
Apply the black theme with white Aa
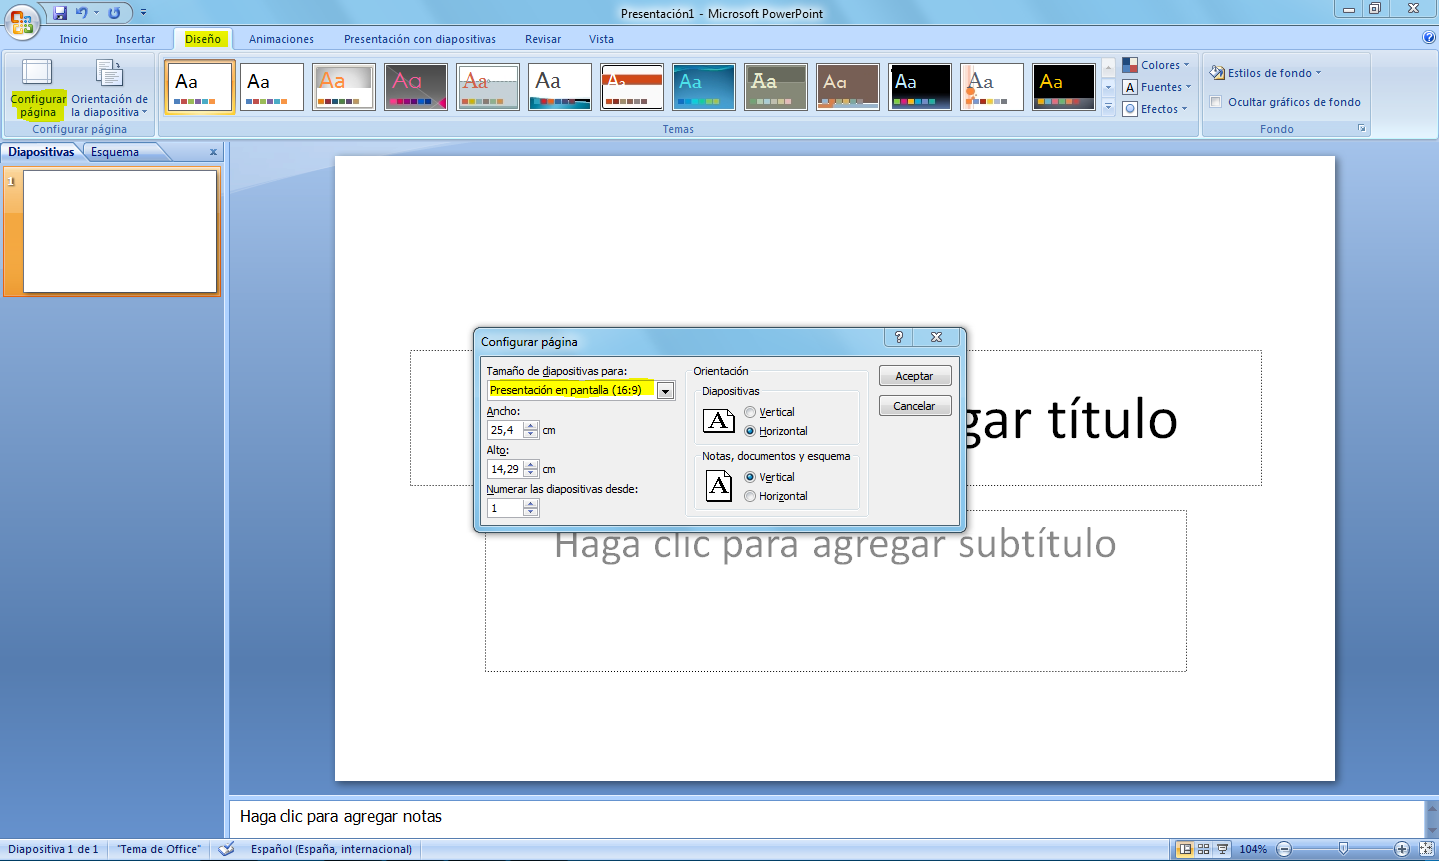[x=920, y=87]
